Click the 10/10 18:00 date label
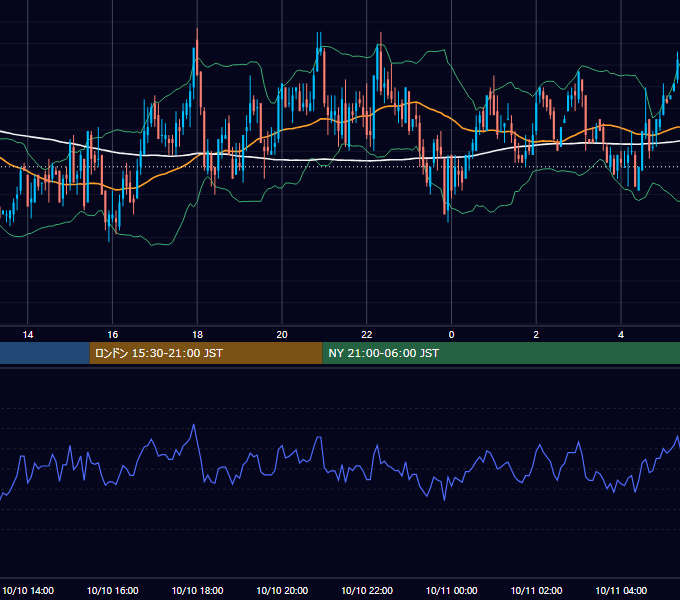 [197, 590]
